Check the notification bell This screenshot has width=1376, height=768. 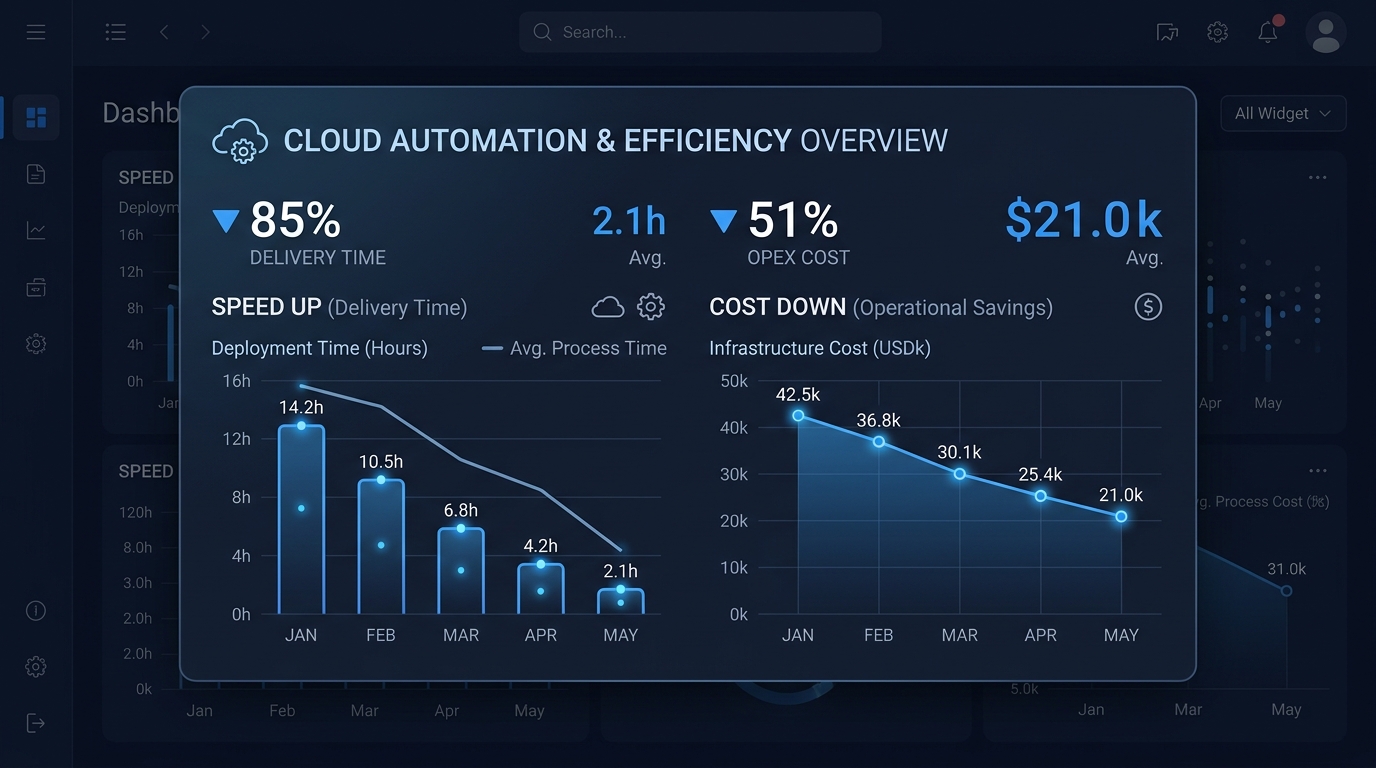pyautogui.click(x=1268, y=31)
